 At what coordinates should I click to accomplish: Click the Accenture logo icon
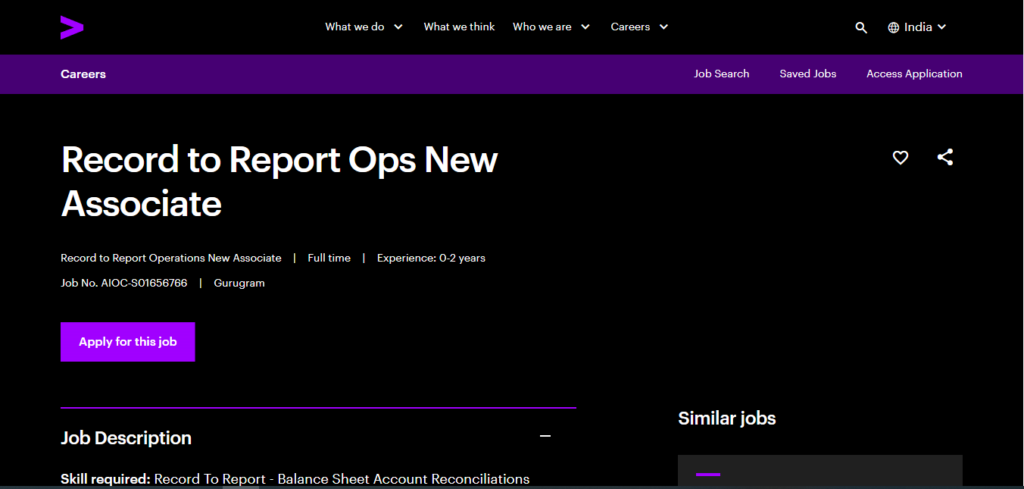[x=72, y=27]
